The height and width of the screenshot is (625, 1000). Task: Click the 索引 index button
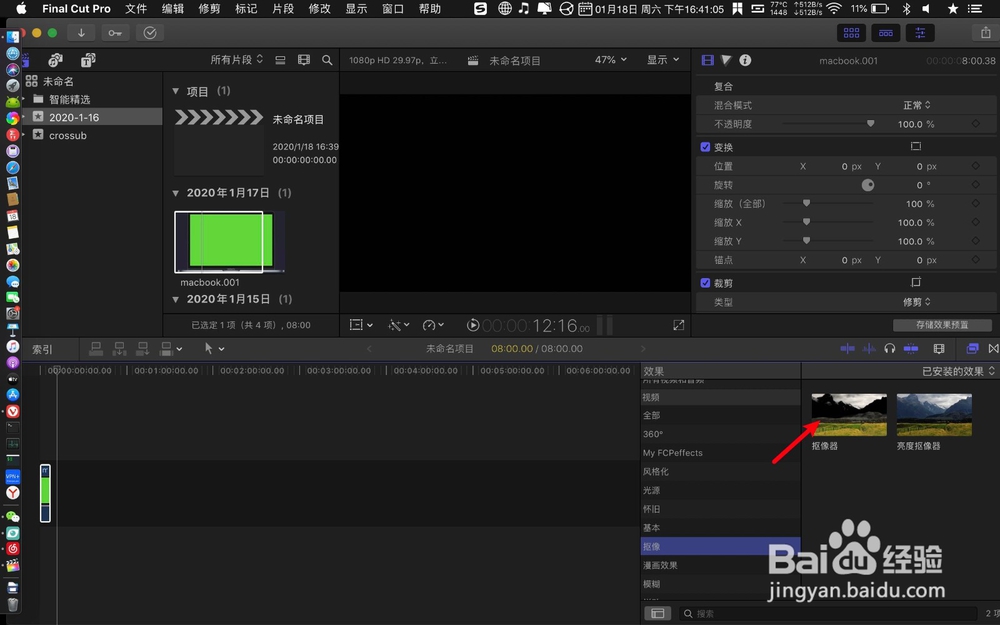point(41,348)
